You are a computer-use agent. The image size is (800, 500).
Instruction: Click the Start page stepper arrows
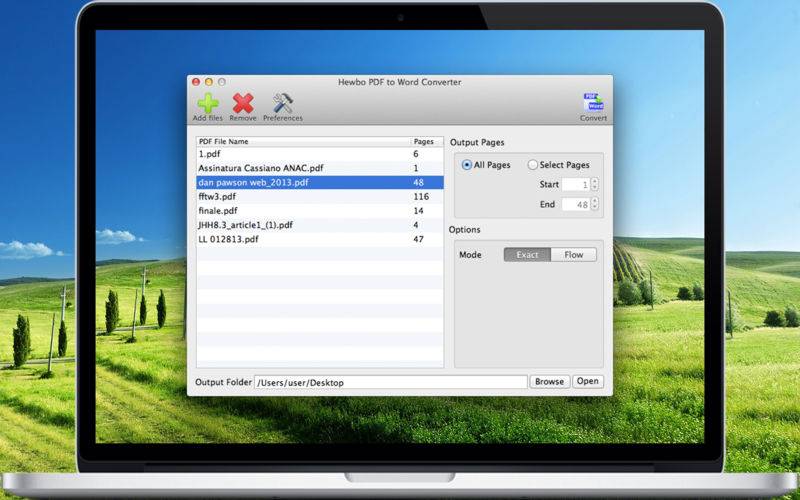(x=594, y=185)
